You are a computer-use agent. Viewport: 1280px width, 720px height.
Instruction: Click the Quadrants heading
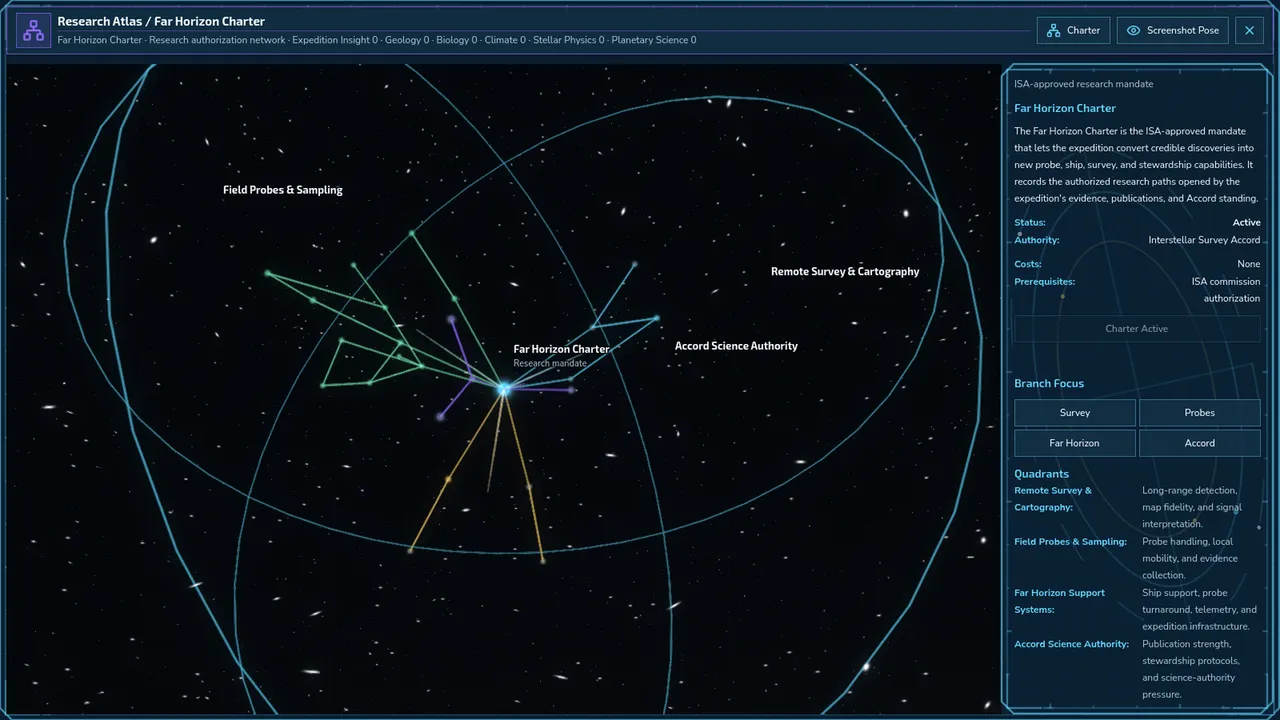tap(1042, 474)
